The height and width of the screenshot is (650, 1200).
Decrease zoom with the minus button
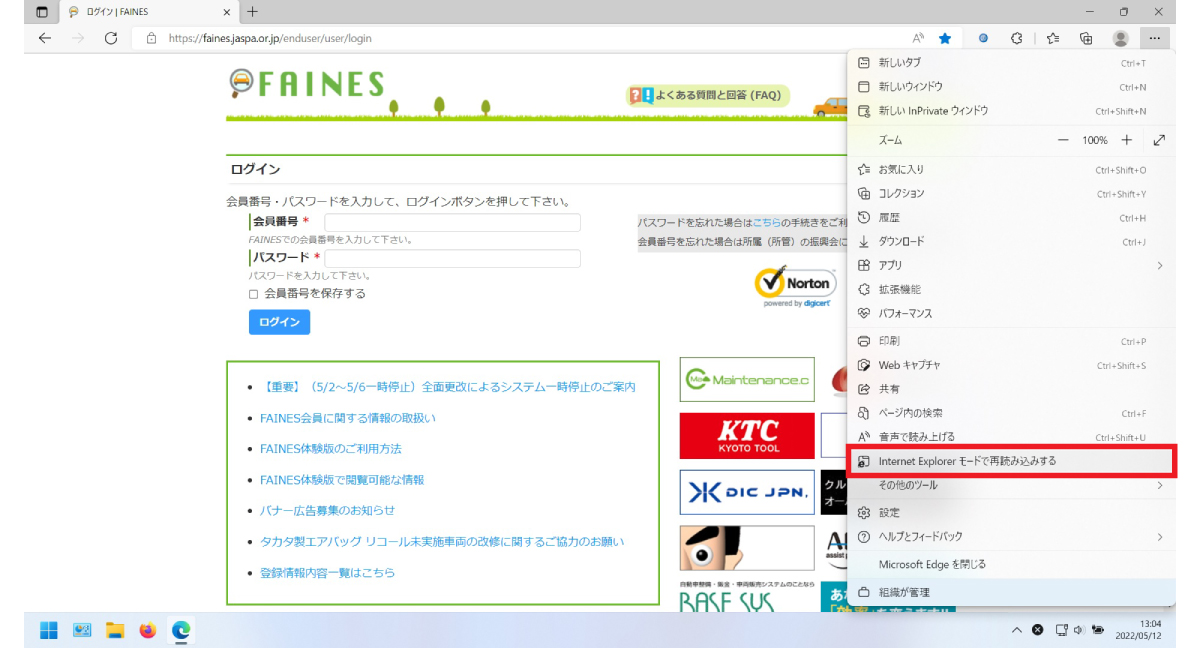(x=1063, y=140)
